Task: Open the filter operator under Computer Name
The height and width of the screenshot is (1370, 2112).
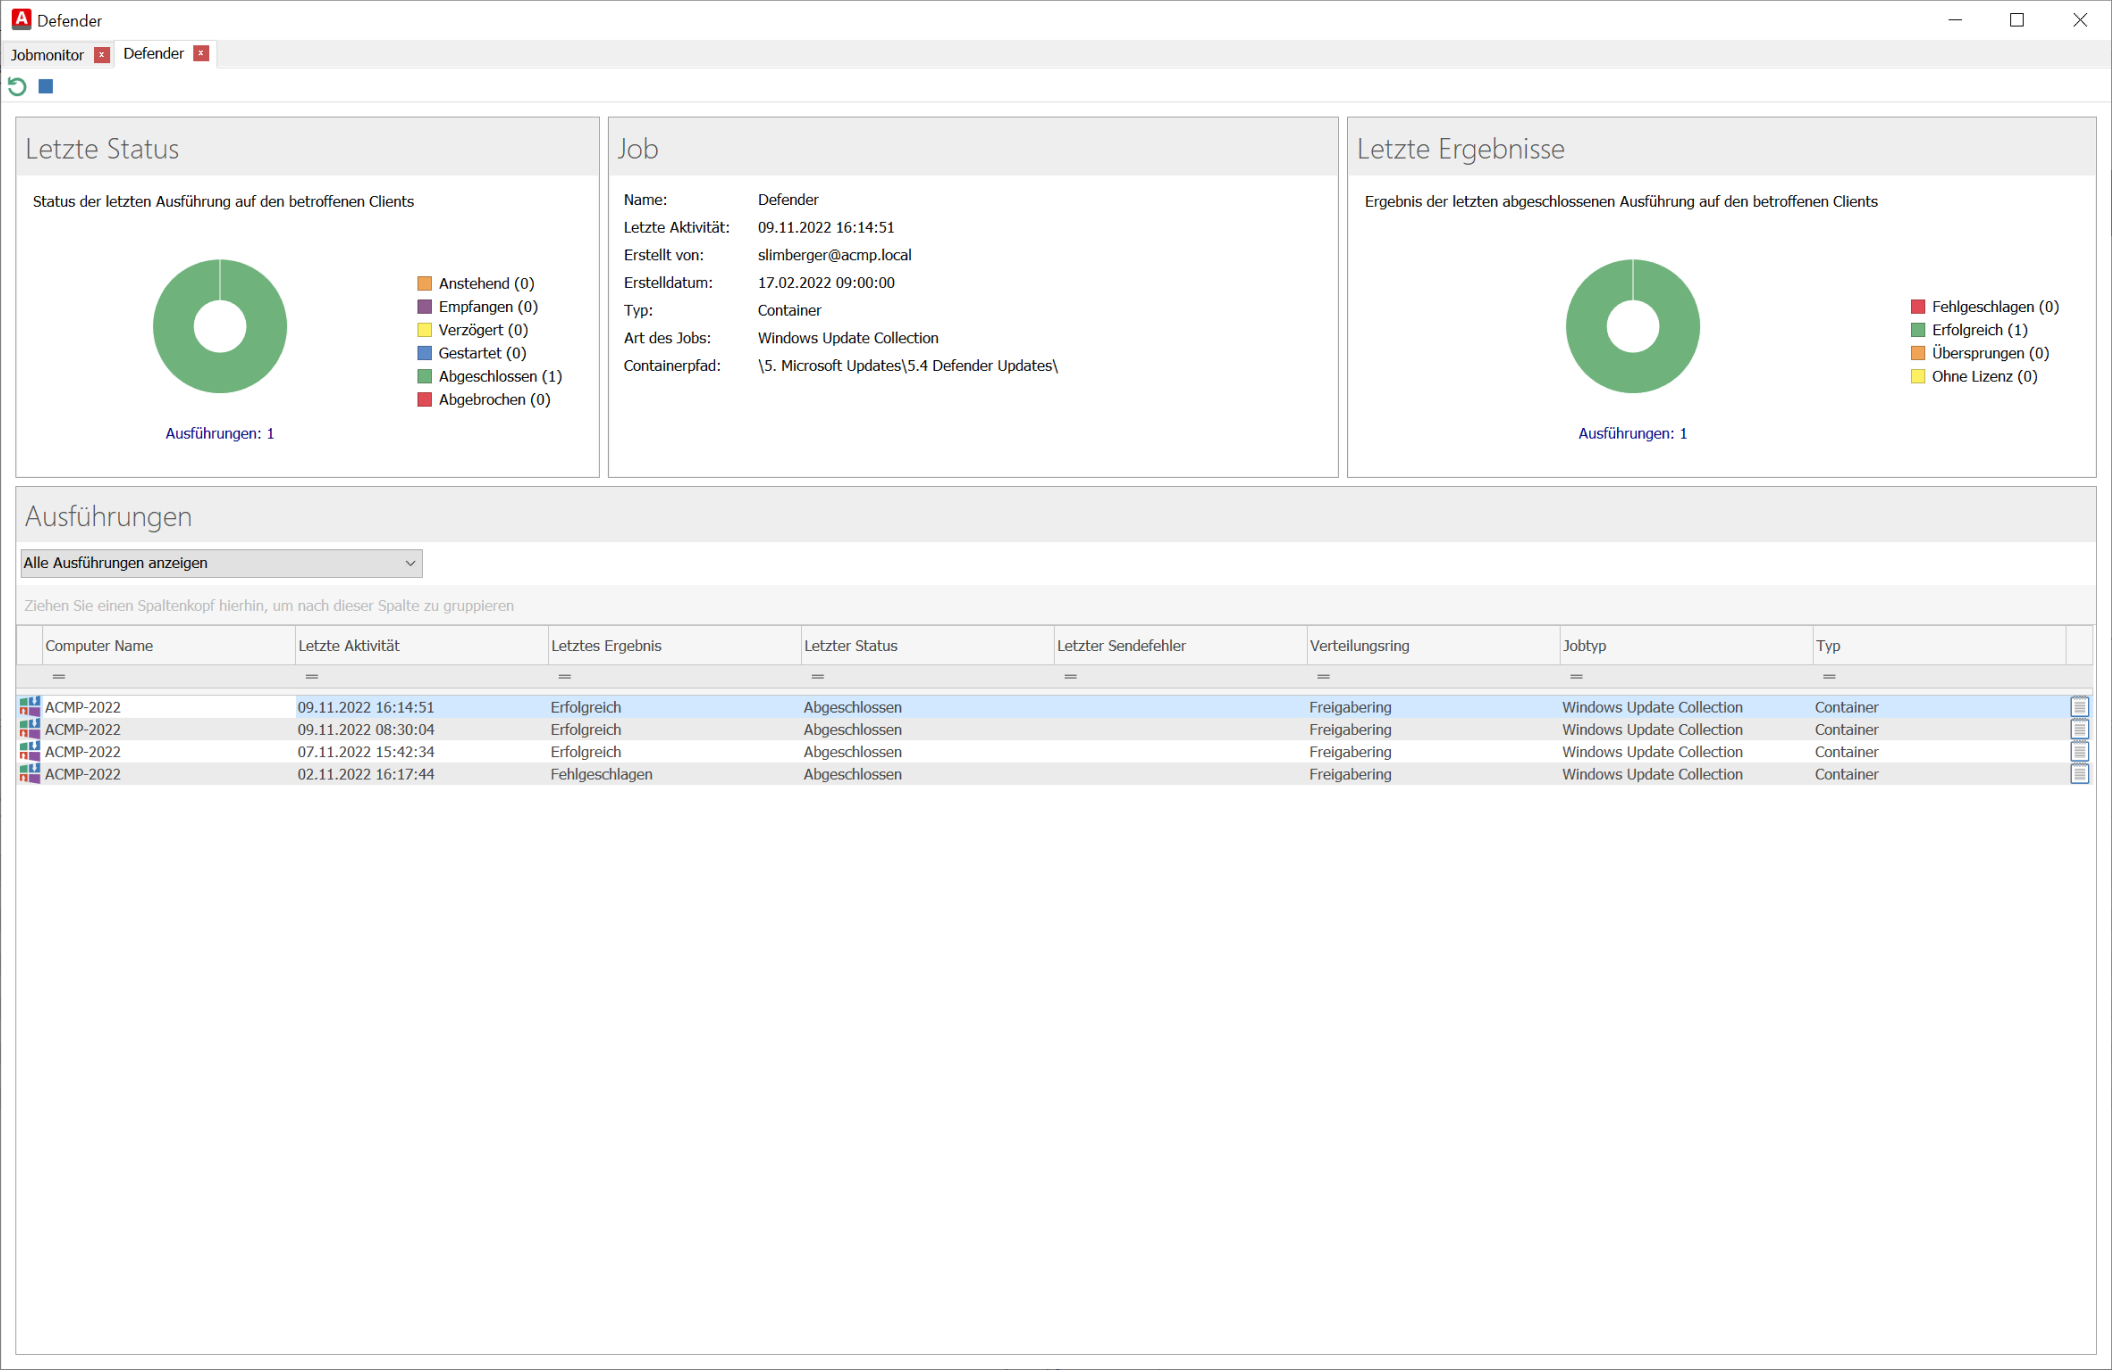Action: [x=59, y=677]
